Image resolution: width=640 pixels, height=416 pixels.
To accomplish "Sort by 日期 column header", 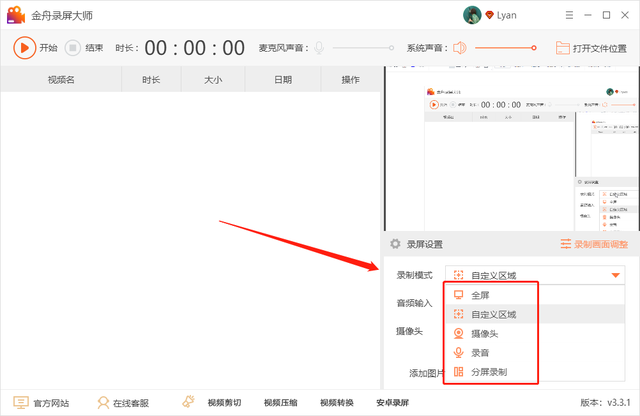I will (x=283, y=80).
